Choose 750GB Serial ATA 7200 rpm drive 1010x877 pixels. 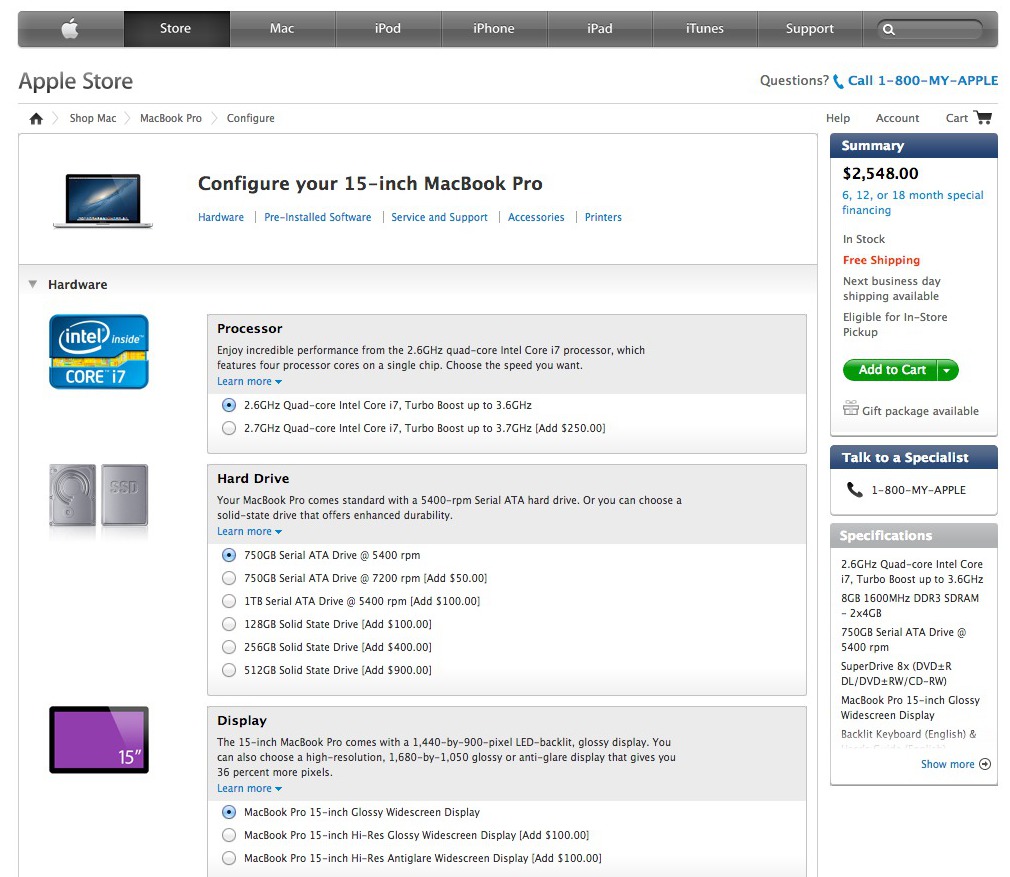[x=229, y=578]
